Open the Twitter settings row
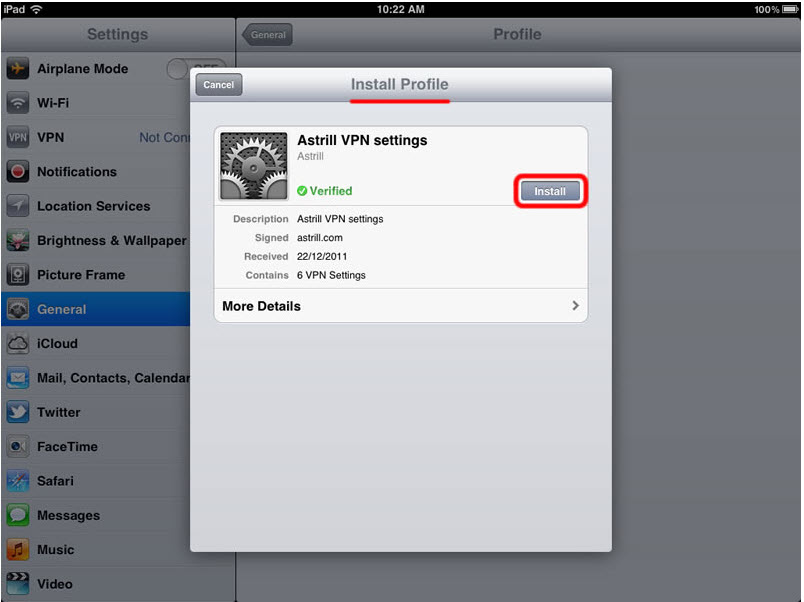 click(x=96, y=412)
